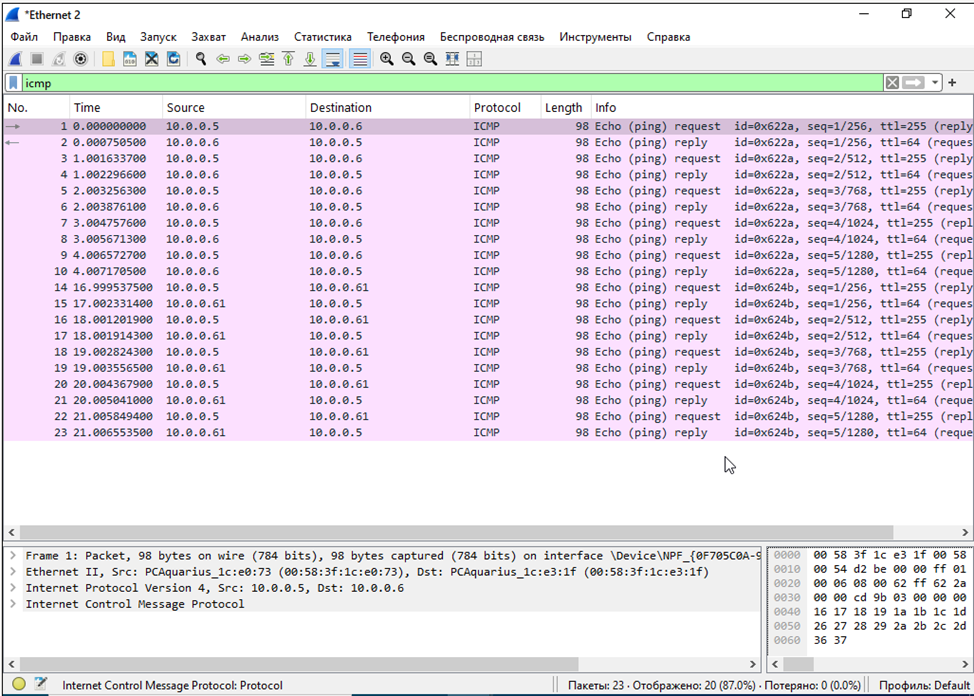The width and height of the screenshot is (974, 696).
Task: Open the Захват menu
Action: click(x=209, y=37)
